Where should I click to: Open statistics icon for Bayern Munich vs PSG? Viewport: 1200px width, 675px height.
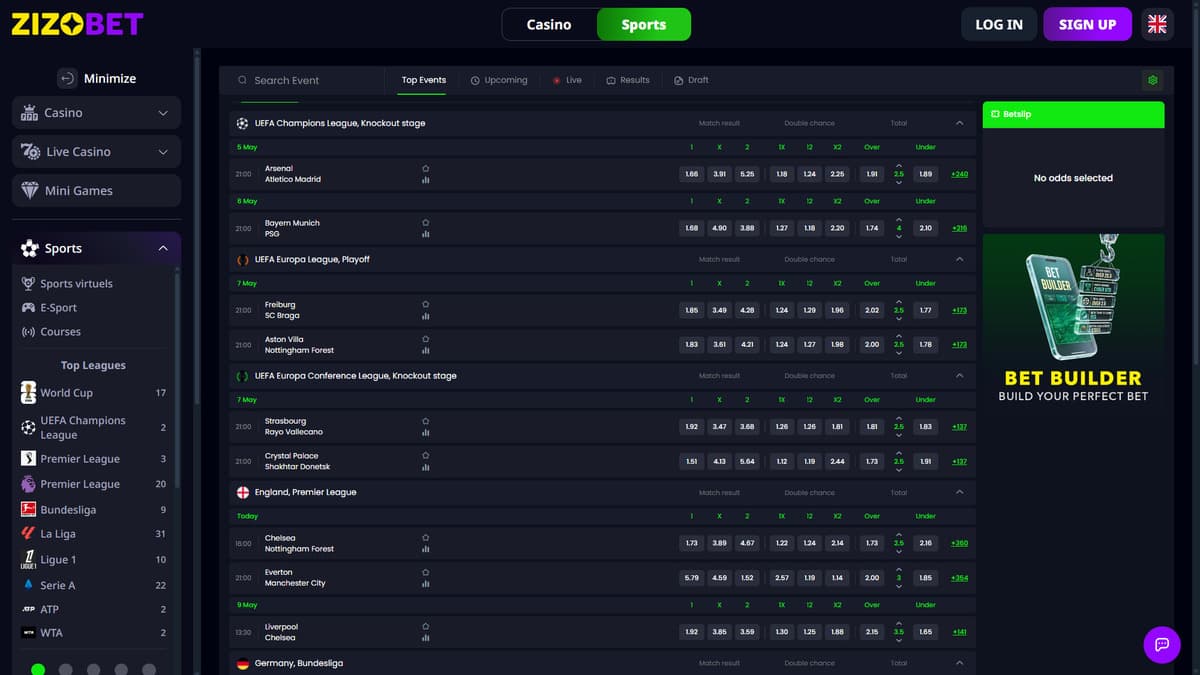pyautogui.click(x=426, y=235)
